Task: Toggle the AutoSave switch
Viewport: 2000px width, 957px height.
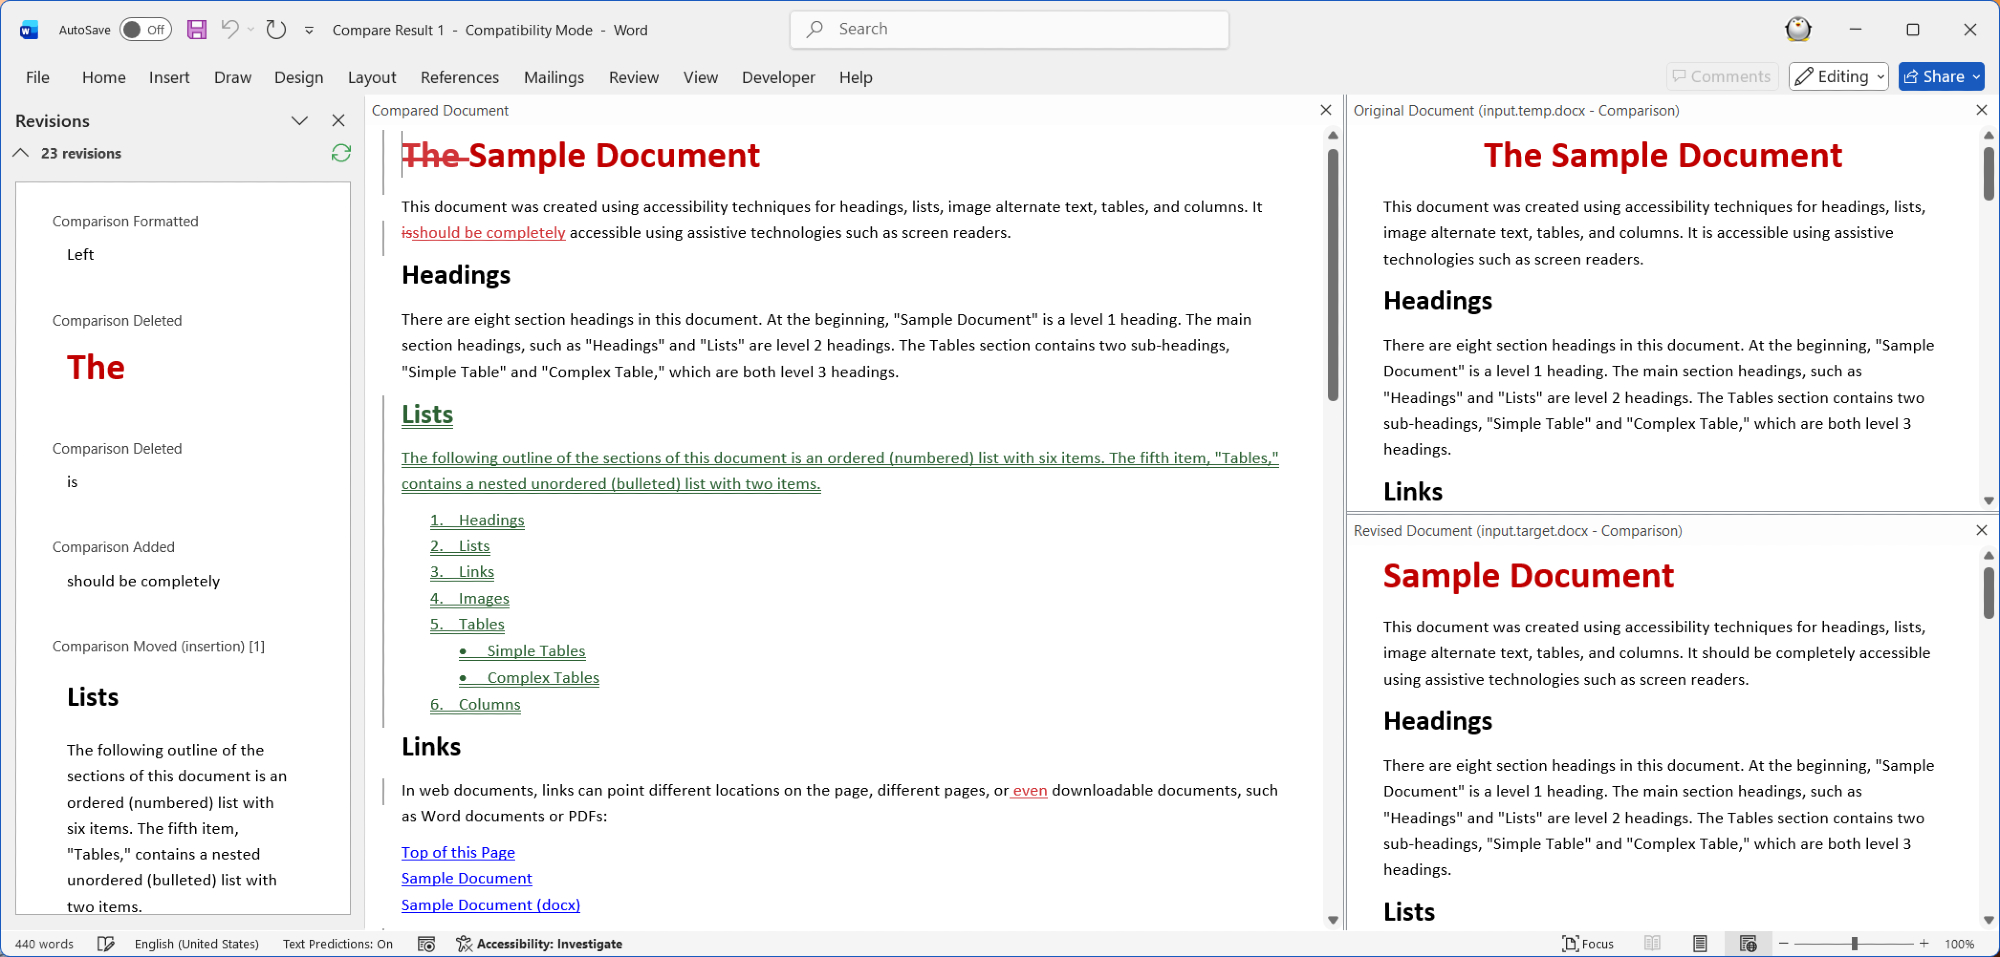Action: click(145, 30)
